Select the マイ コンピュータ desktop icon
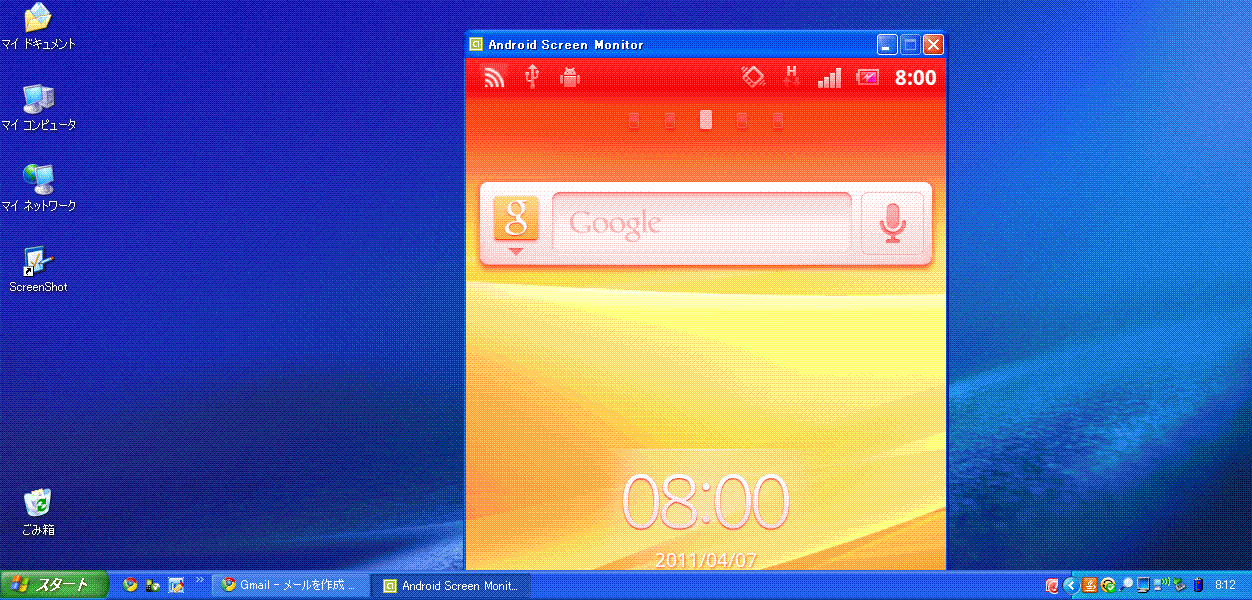This screenshot has height=600, width=1252. point(38,108)
